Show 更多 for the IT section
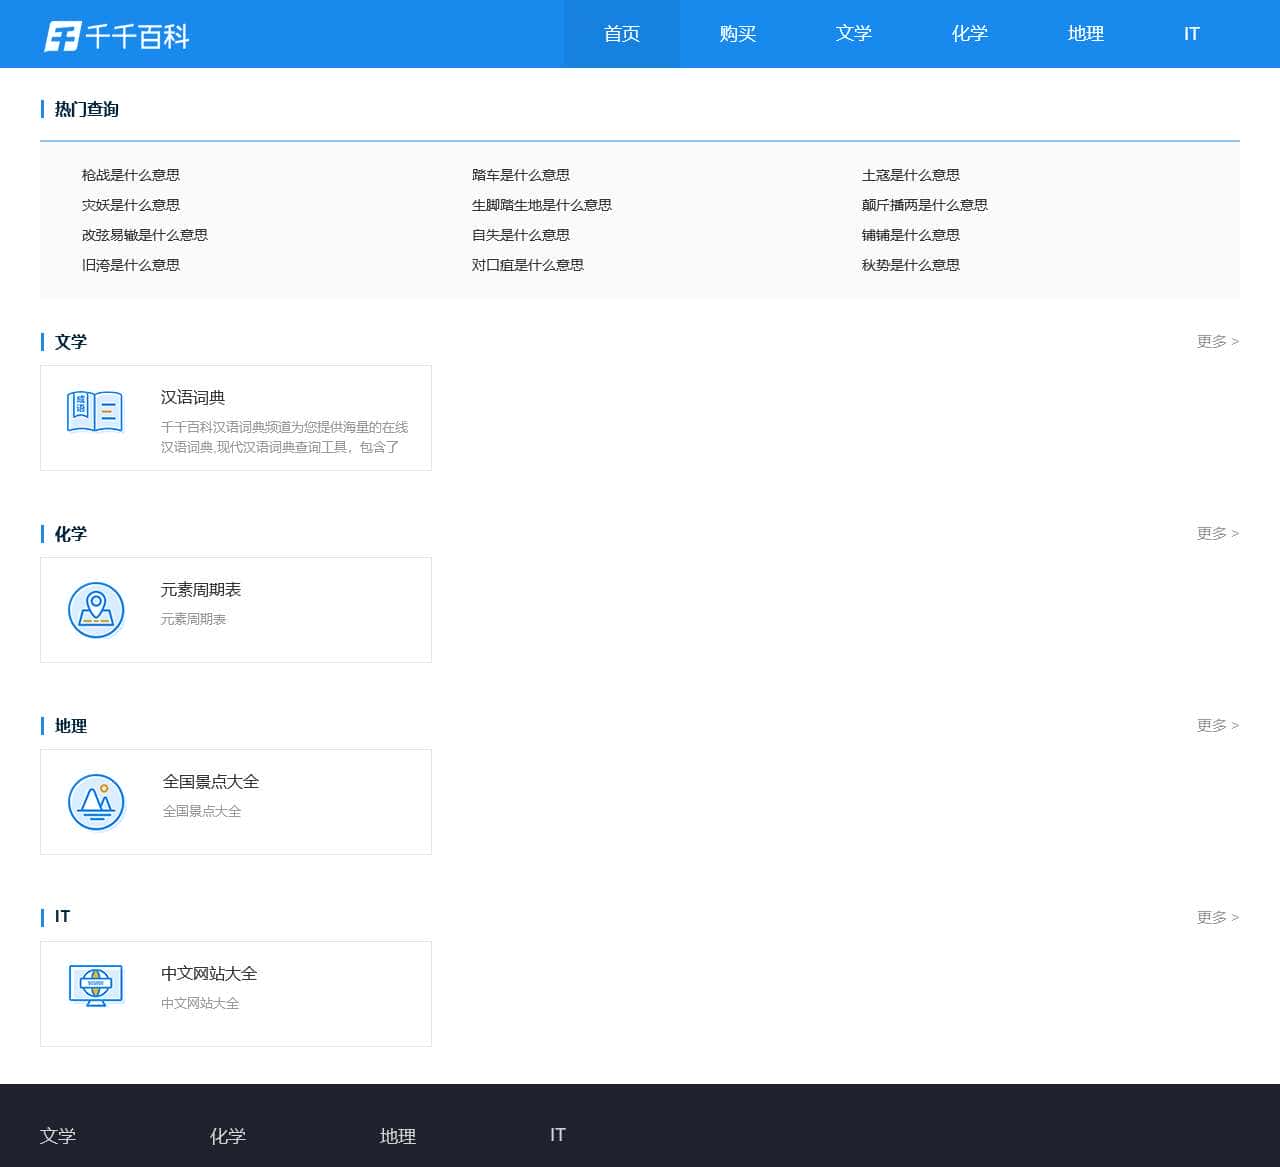The height and width of the screenshot is (1167, 1280). point(1217,917)
